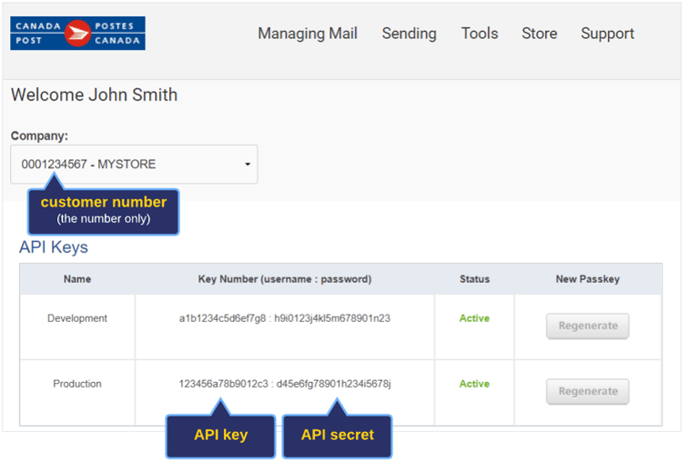Open the Support menu
The height and width of the screenshot is (462, 688).
607,34
